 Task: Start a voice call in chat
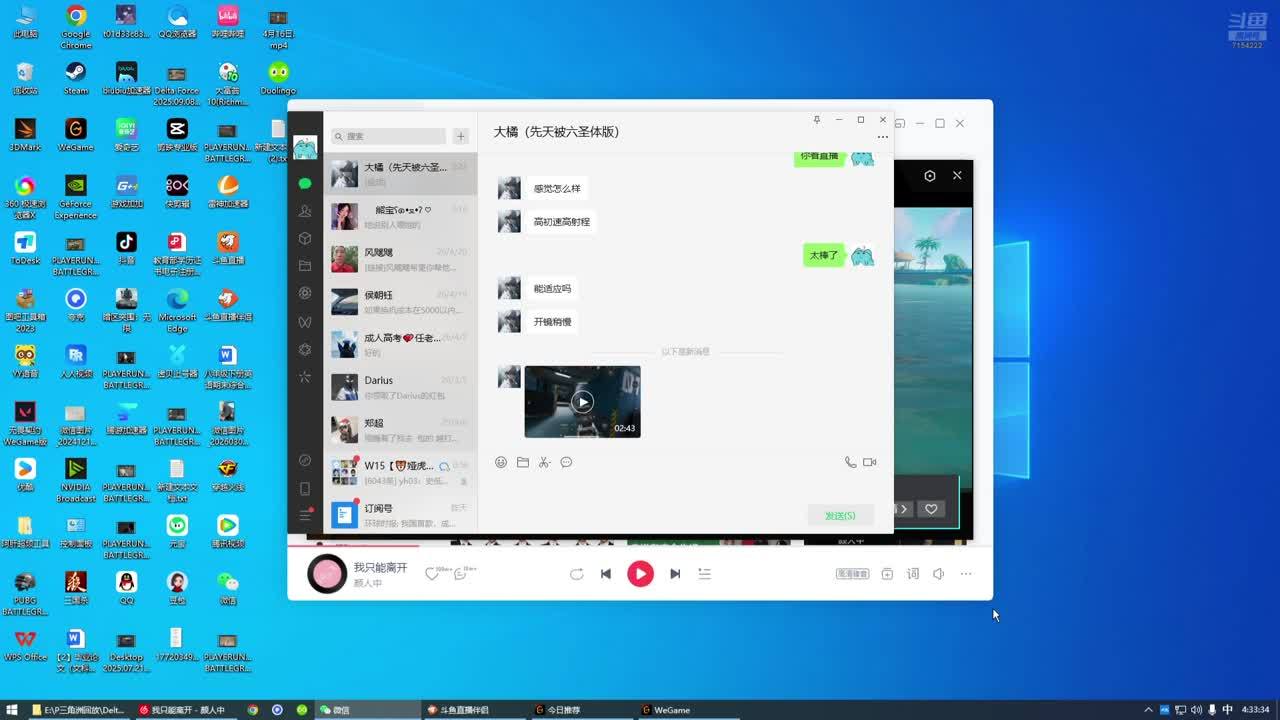pyautogui.click(x=850, y=462)
